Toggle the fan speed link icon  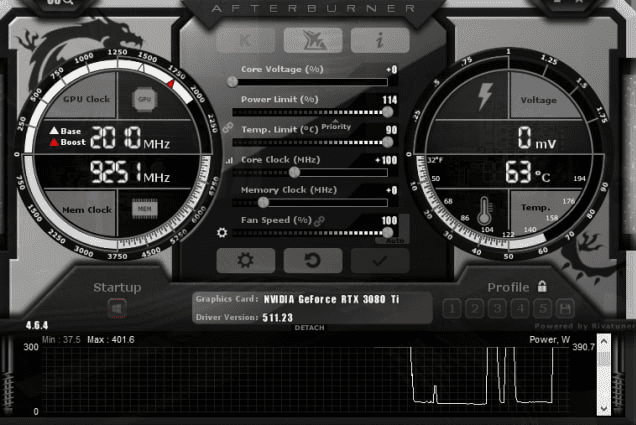pyautogui.click(x=319, y=221)
